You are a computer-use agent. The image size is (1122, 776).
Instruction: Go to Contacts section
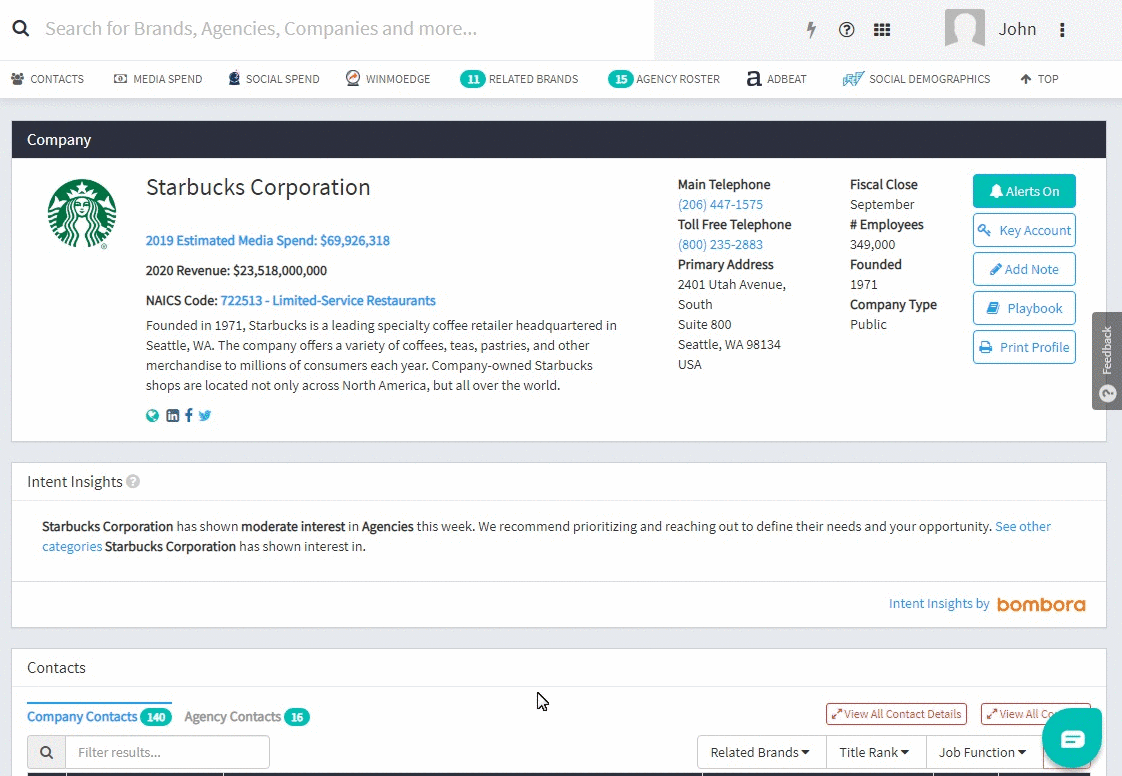47,79
